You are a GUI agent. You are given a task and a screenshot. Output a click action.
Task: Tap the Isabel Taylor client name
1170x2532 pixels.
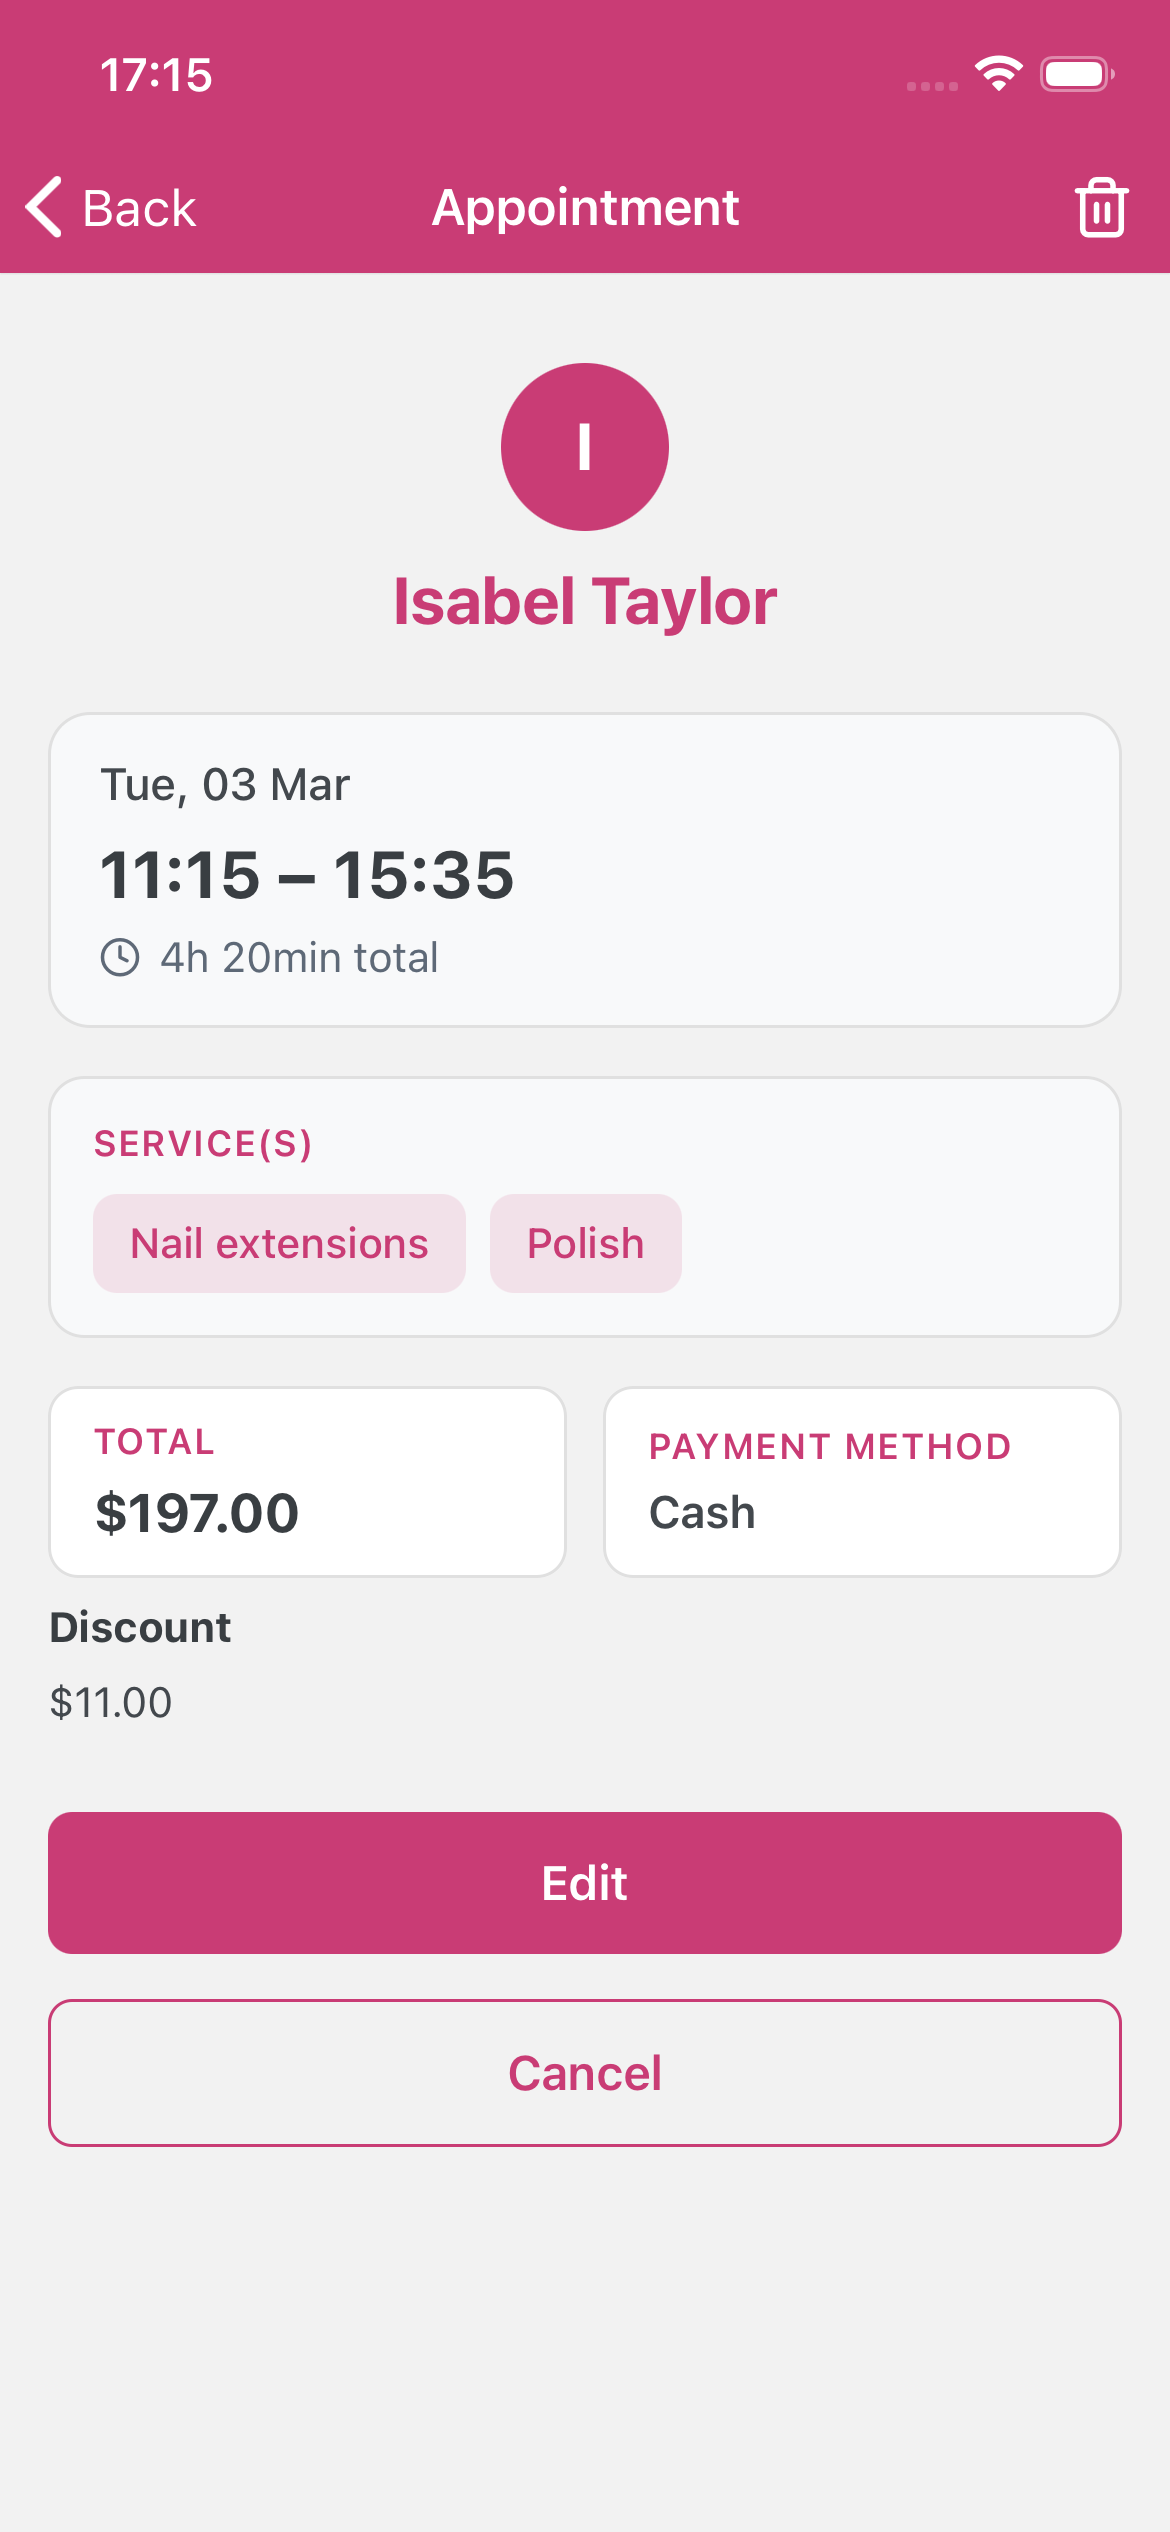[x=585, y=602]
